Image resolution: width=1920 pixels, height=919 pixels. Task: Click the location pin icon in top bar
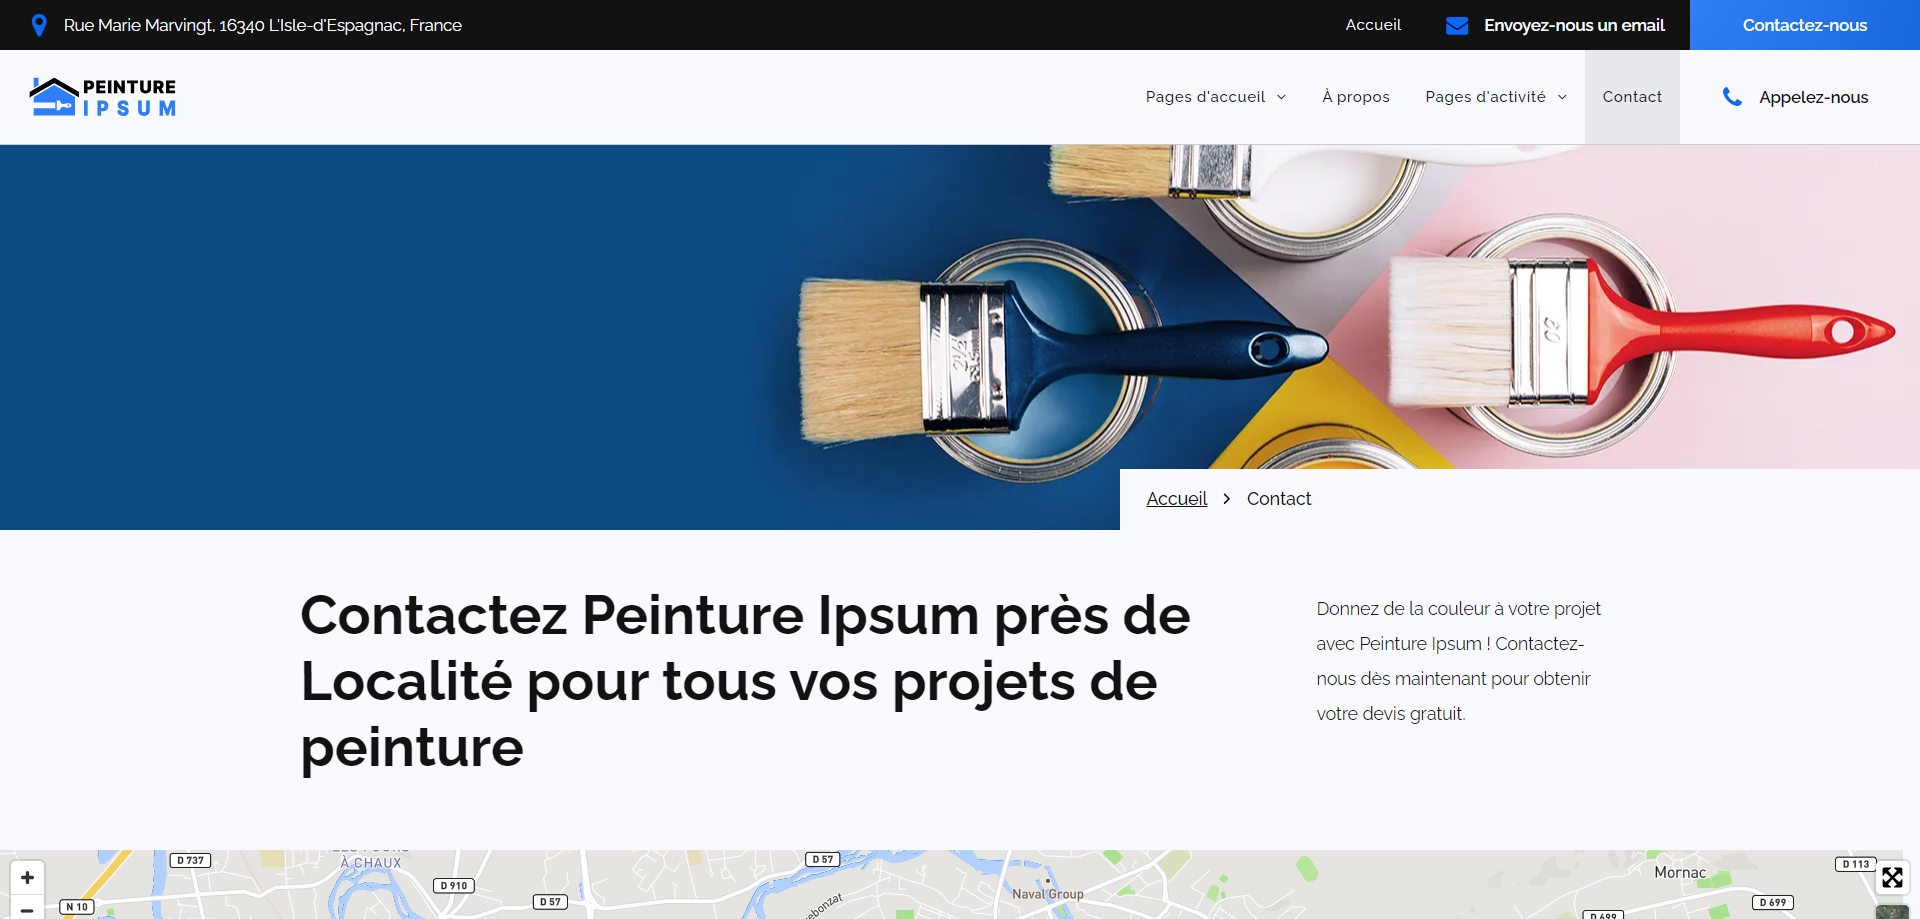39,25
